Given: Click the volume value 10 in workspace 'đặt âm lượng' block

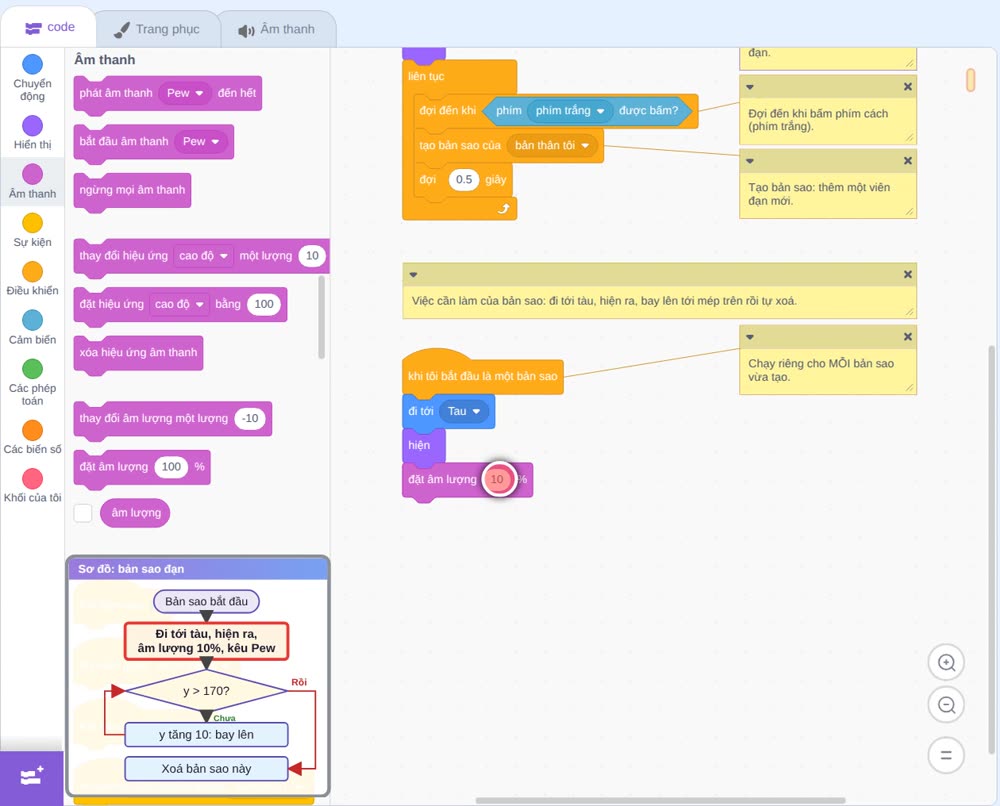Looking at the screenshot, I should 497,480.
